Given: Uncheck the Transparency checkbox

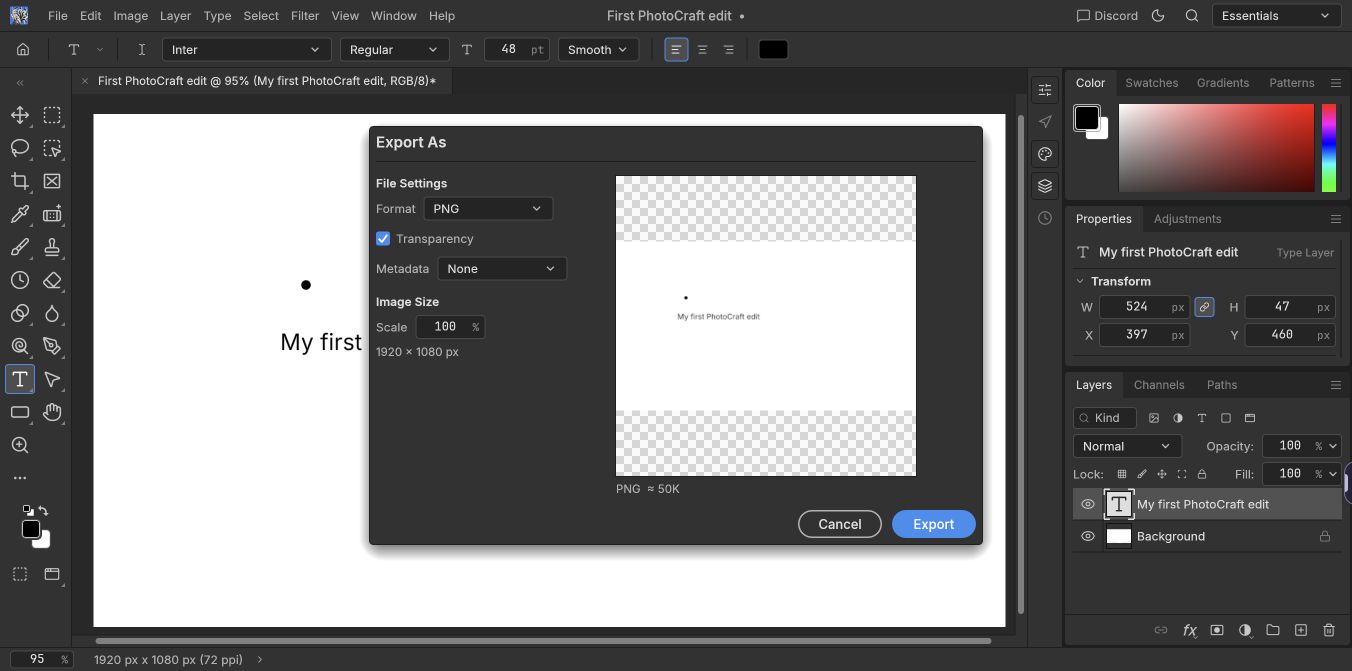Looking at the screenshot, I should pos(383,239).
